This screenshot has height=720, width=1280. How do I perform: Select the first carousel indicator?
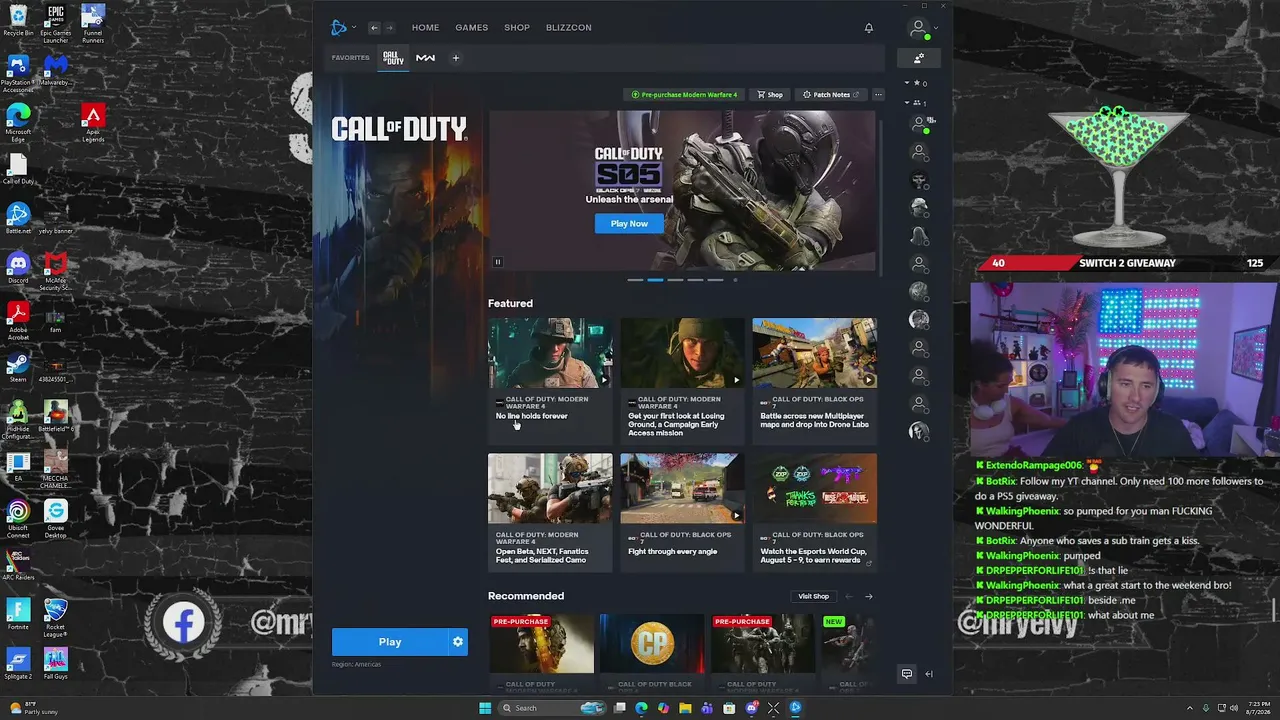635,280
